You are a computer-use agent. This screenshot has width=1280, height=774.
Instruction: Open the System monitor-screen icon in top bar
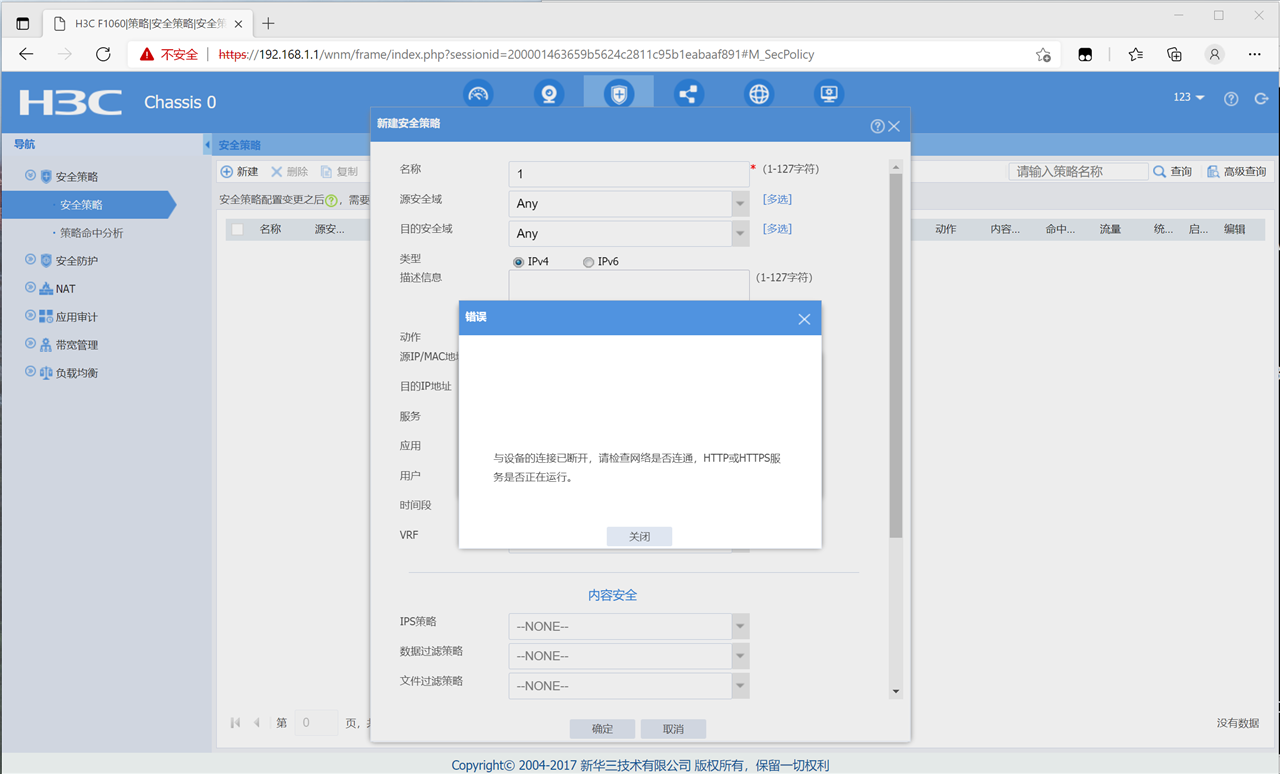click(x=829, y=94)
